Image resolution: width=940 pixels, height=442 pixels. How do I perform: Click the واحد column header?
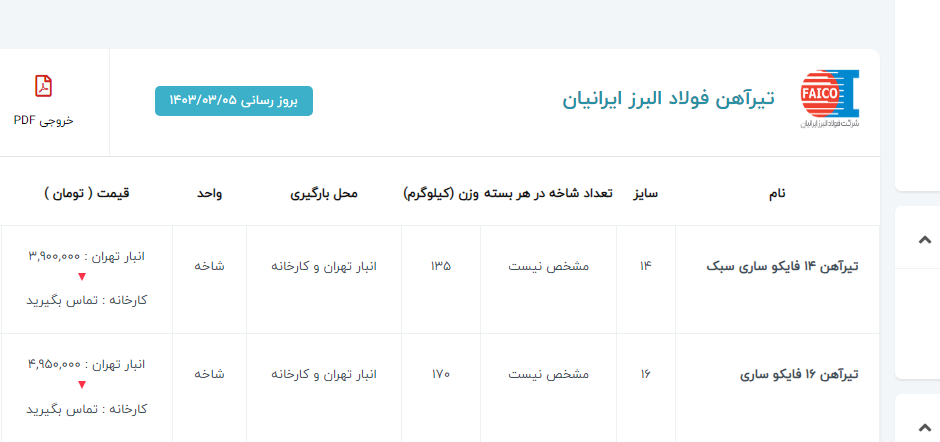[x=209, y=193]
